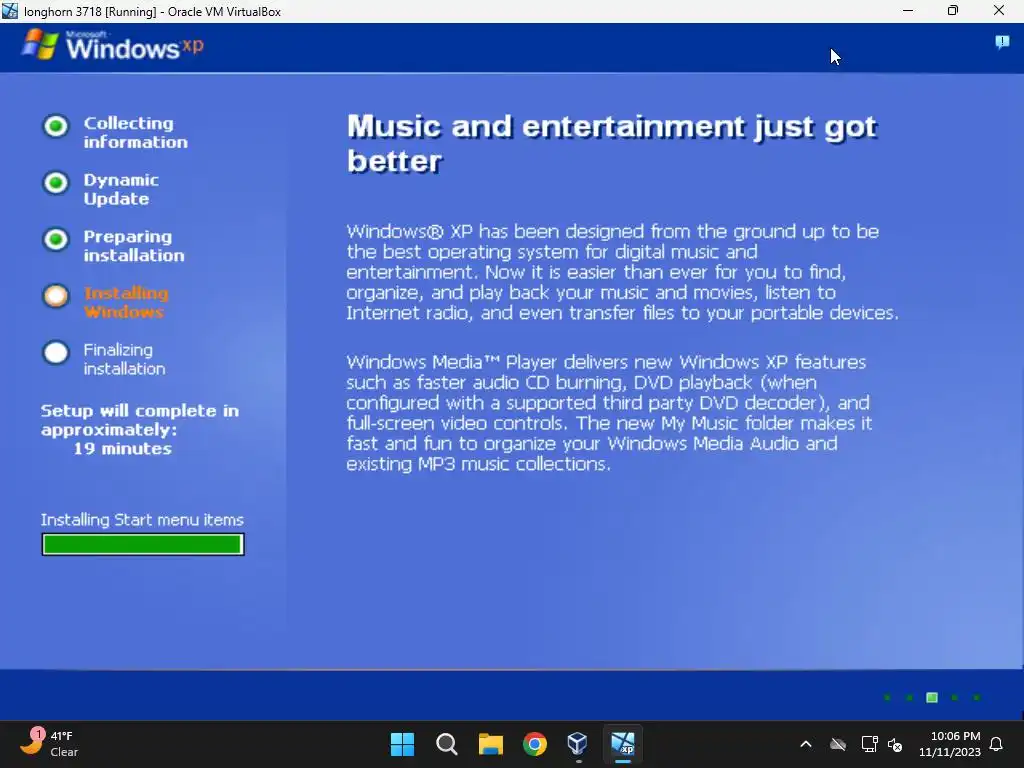This screenshot has height=768, width=1024.
Task: Click the 'Dynamic Update' step text
Action: [121, 189]
